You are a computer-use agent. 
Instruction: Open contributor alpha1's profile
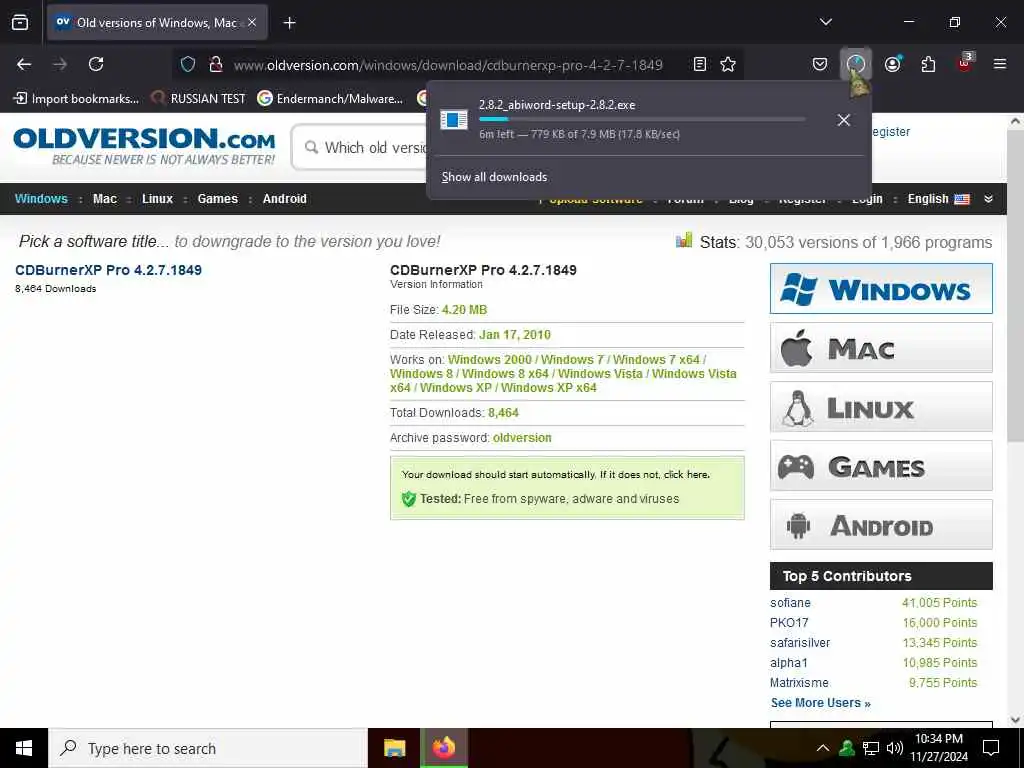pos(789,662)
